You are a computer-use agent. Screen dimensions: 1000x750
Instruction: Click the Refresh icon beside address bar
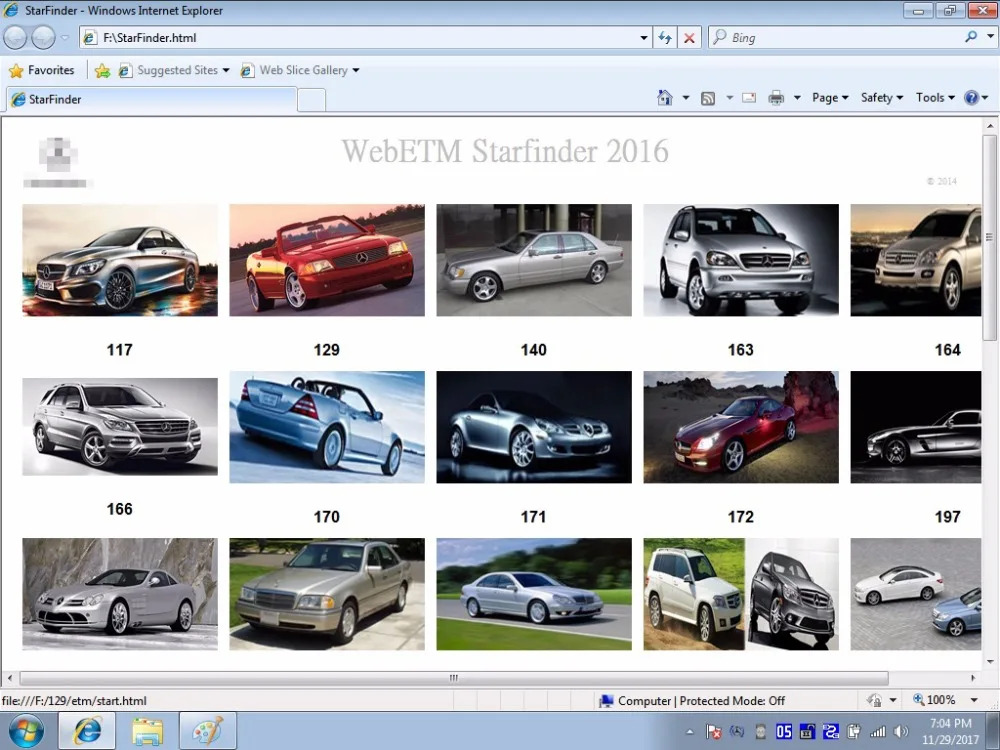[665, 38]
